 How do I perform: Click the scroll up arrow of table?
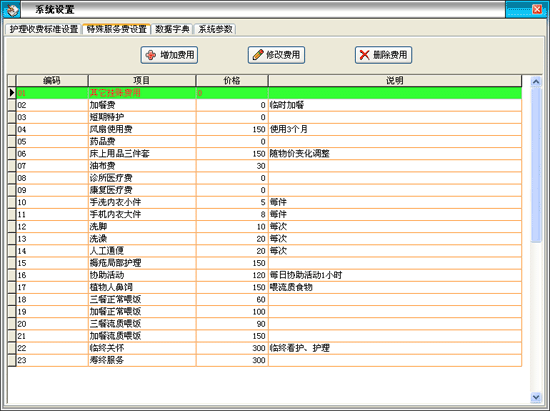(536, 82)
